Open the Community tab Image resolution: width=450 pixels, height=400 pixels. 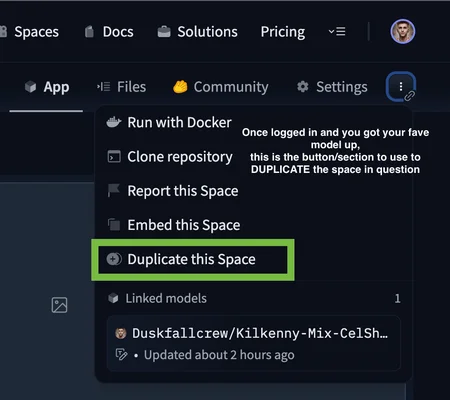220,87
